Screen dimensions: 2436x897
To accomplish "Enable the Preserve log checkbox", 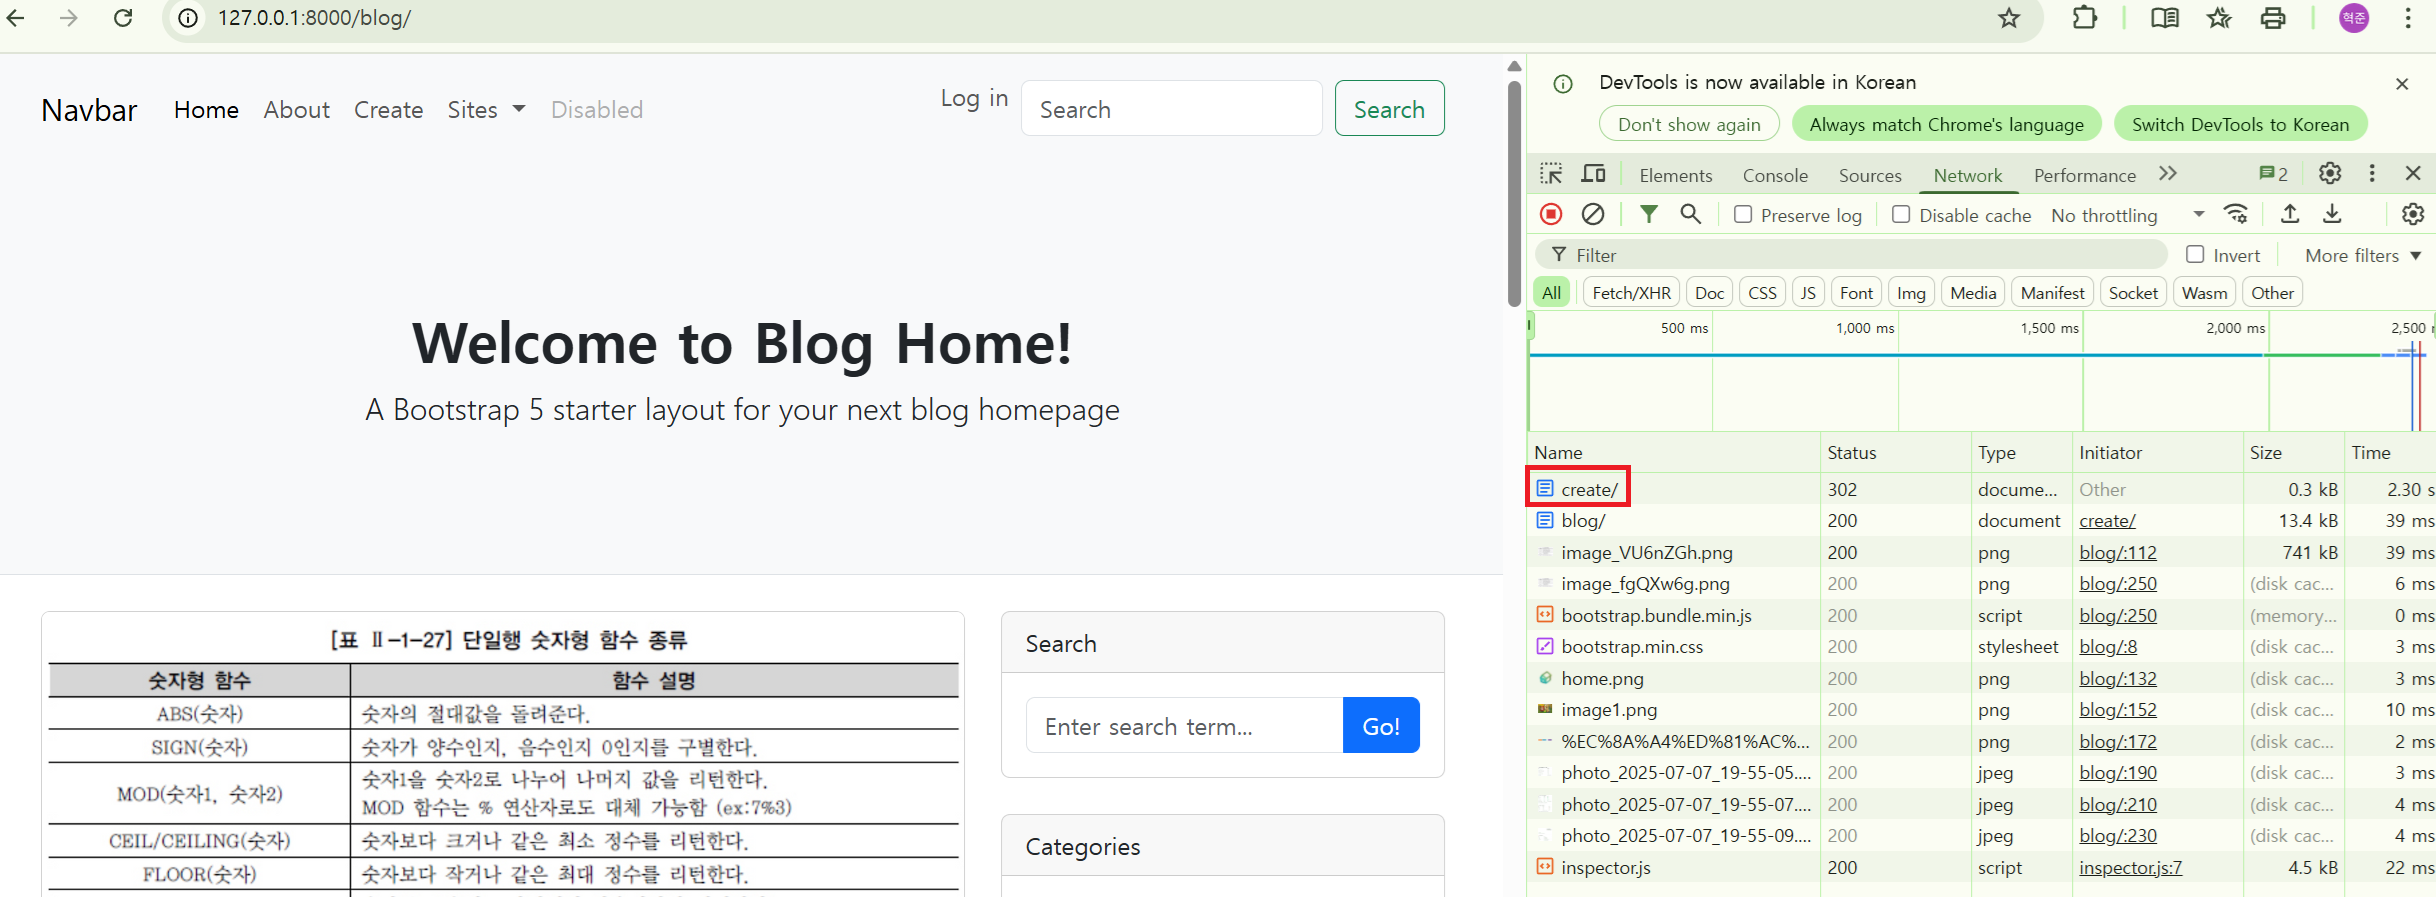I will [x=1743, y=215].
